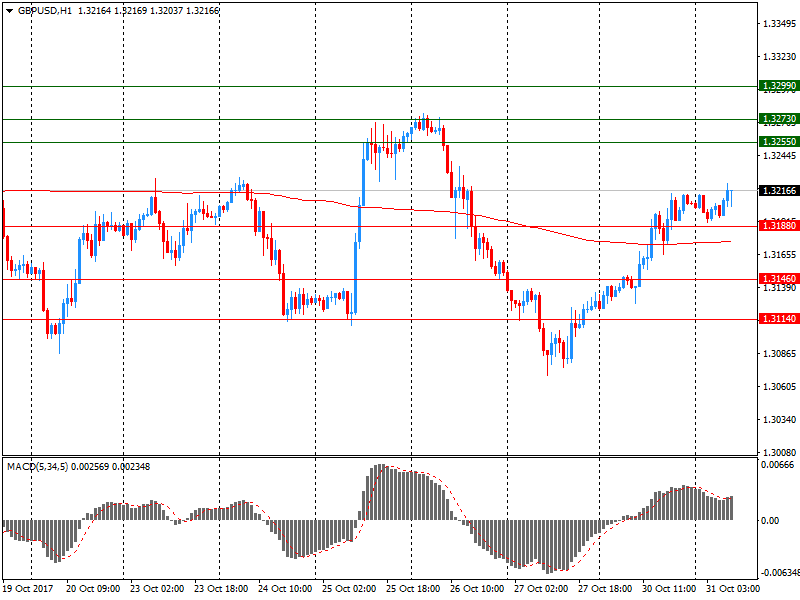Click the green 1.32990 level price tag
The height and width of the screenshot is (600, 800).
tap(779, 86)
